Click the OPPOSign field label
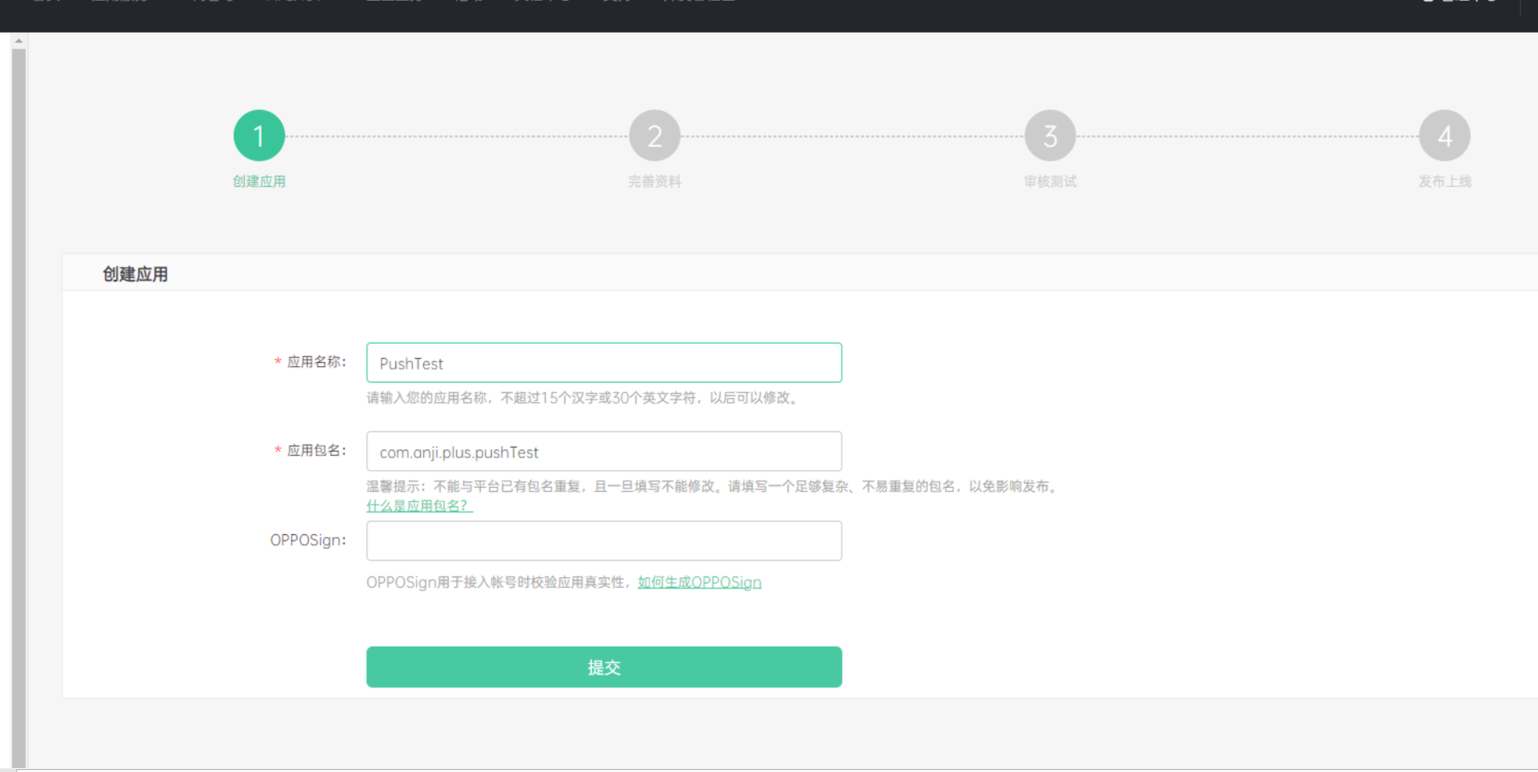 [307, 540]
